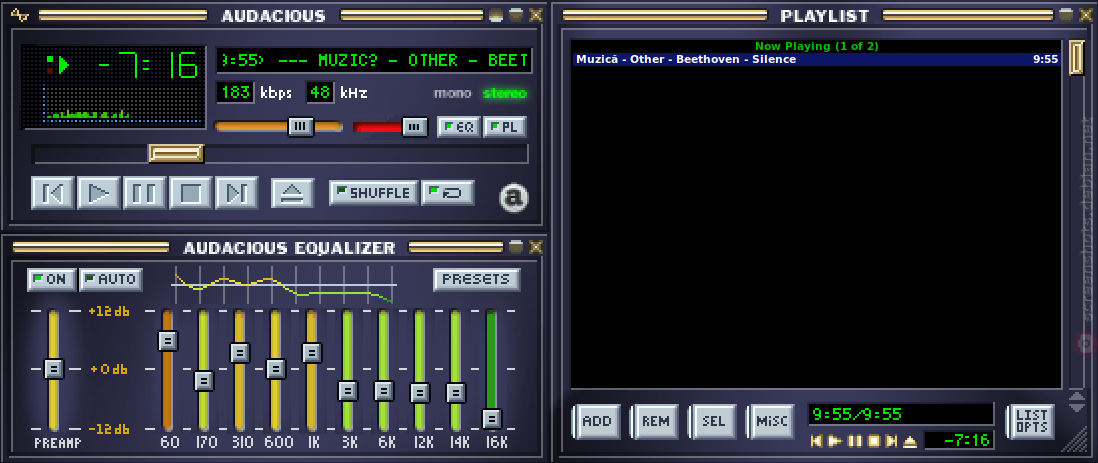Image resolution: width=1098 pixels, height=463 pixels.
Task: Toggle the EQ window button
Action: (x=459, y=127)
